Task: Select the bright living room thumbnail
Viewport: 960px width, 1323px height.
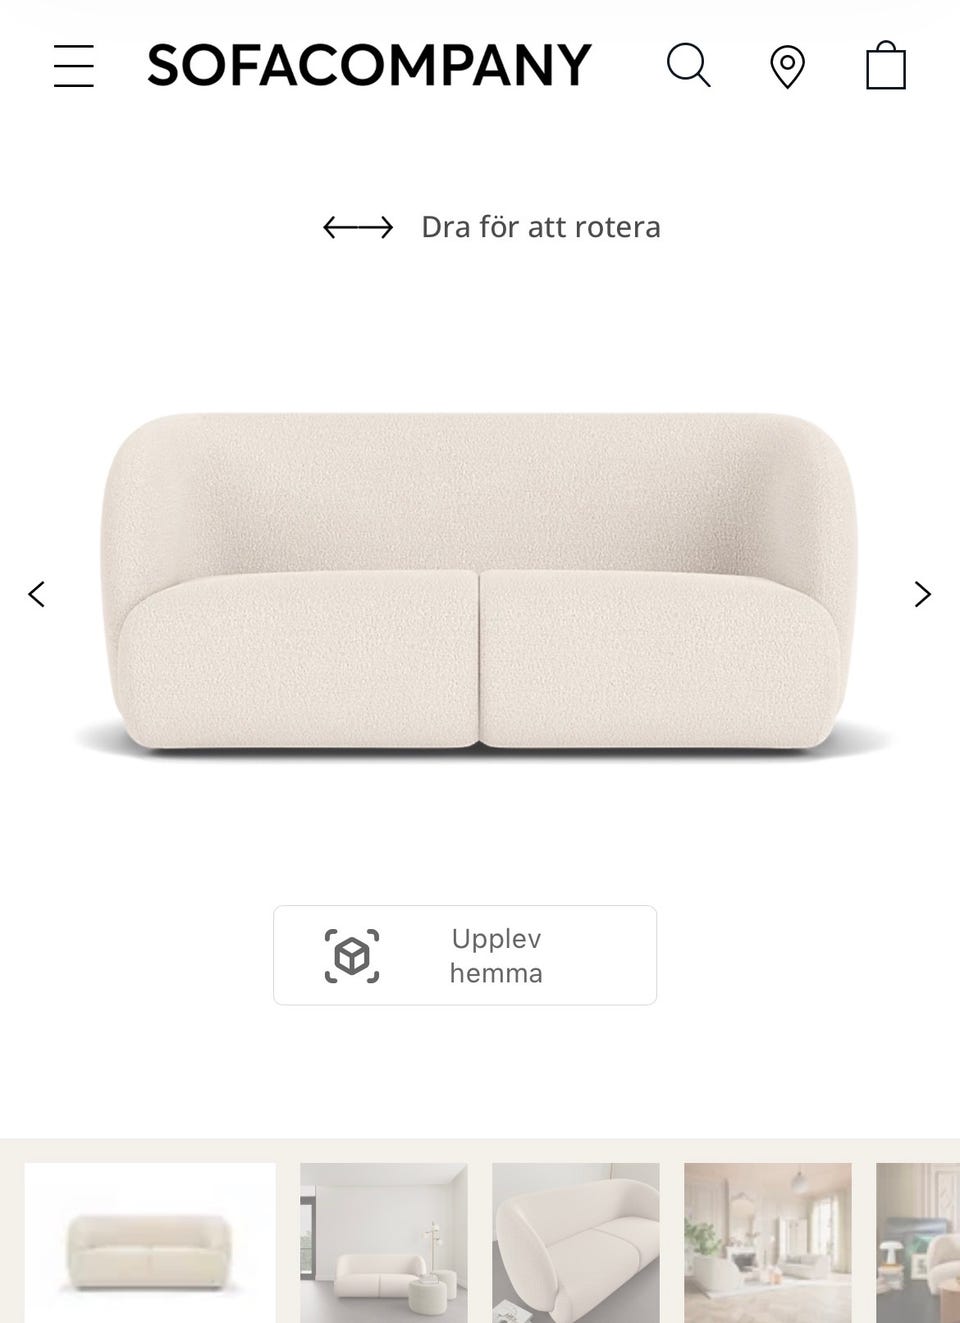Action: tap(768, 1243)
